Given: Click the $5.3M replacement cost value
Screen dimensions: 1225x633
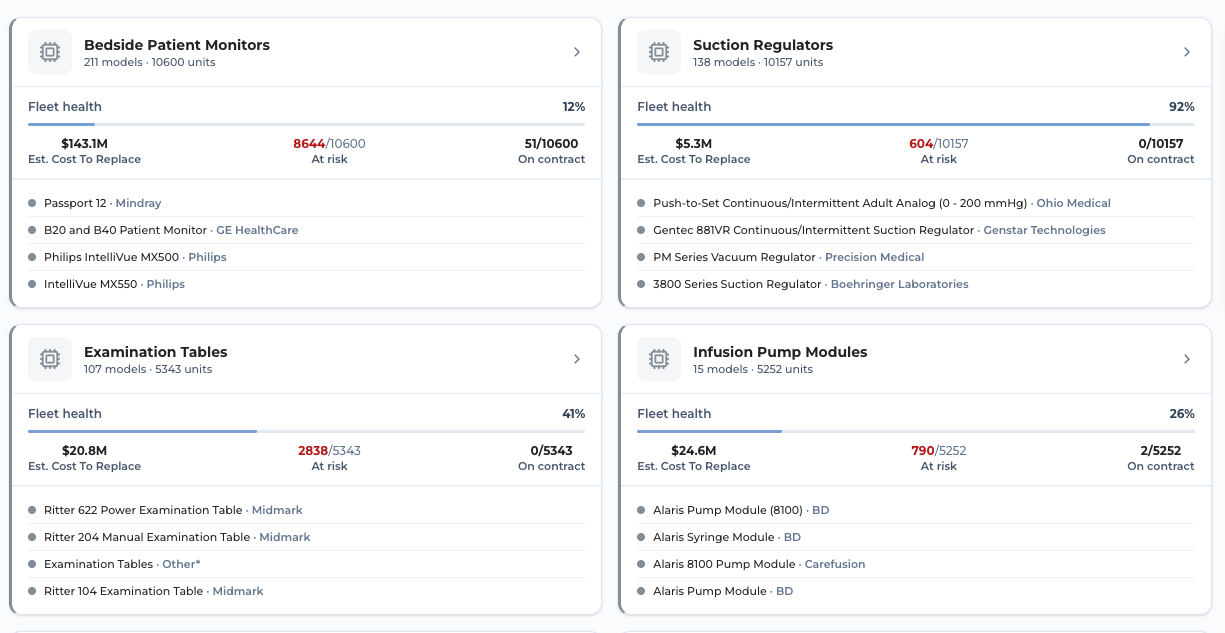Looking at the screenshot, I should 693,144.
